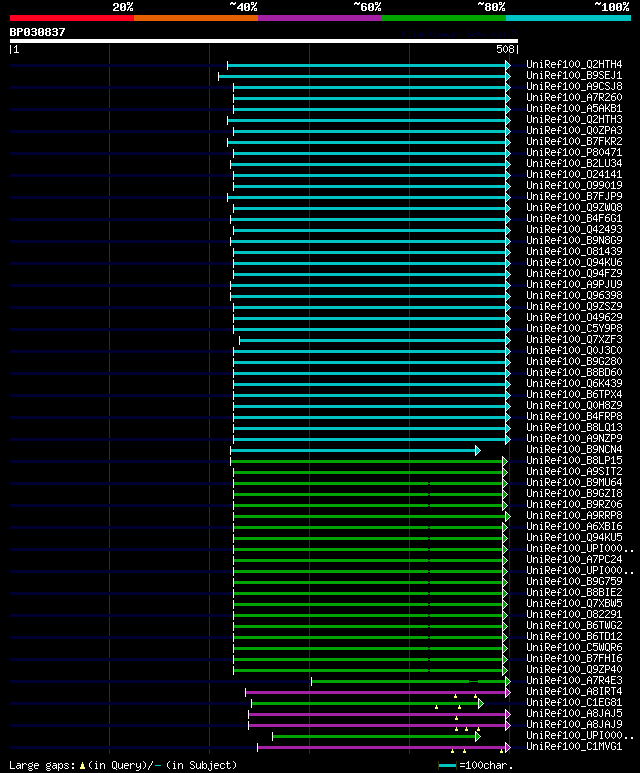Click UniRef100_A7PC24 label

tap(574, 559)
